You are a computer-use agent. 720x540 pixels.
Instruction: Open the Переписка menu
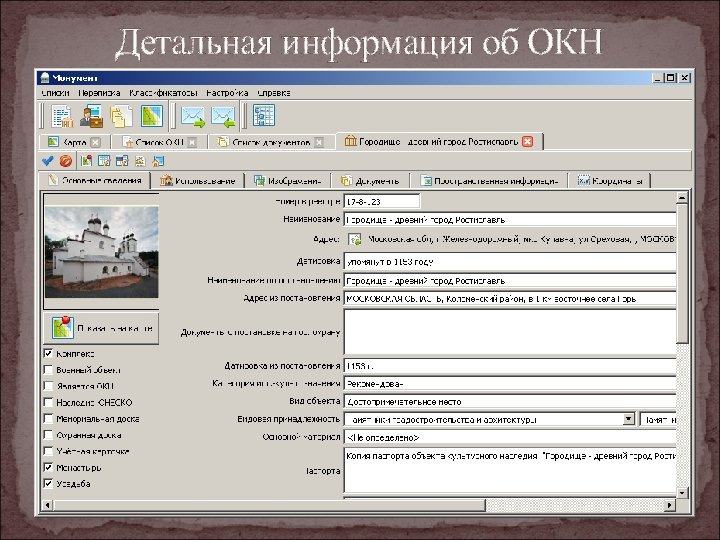[99, 93]
